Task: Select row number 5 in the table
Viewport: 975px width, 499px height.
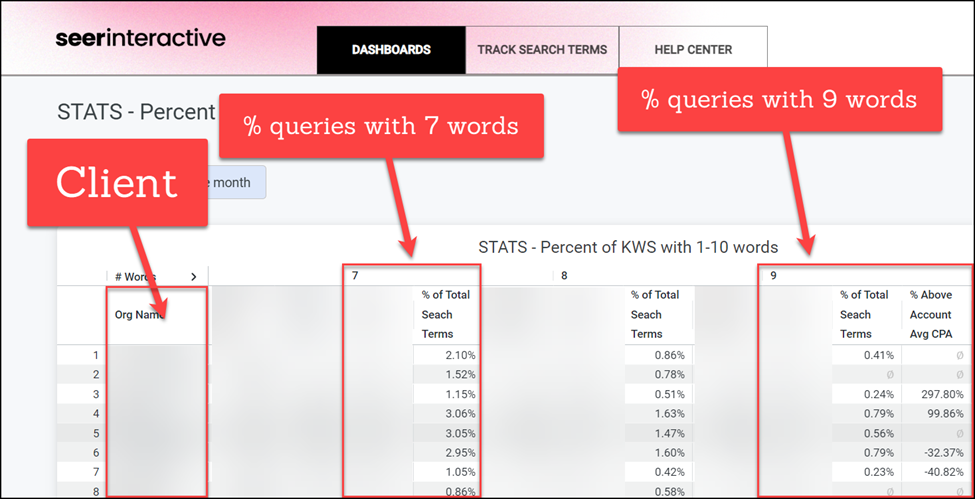Action: coord(96,434)
